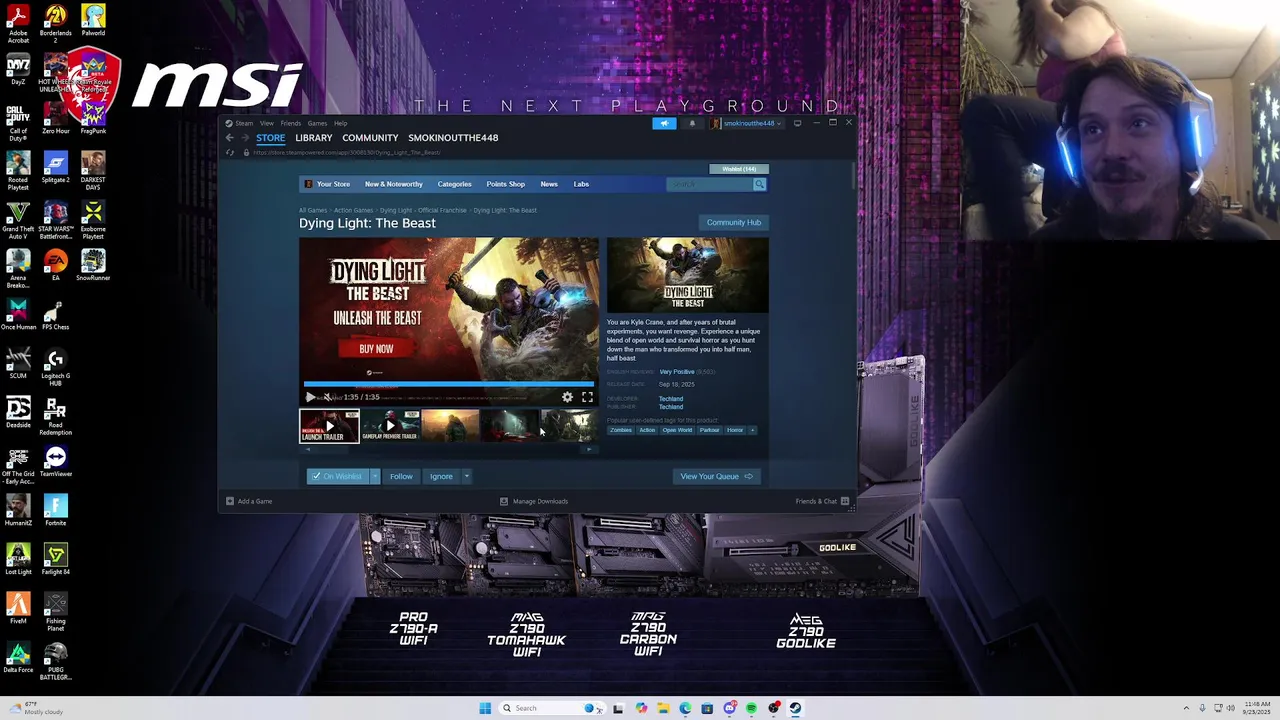This screenshot has width=1280, height=720.
Task: Open EA app desktop icon
Action: tap(55, 265)
